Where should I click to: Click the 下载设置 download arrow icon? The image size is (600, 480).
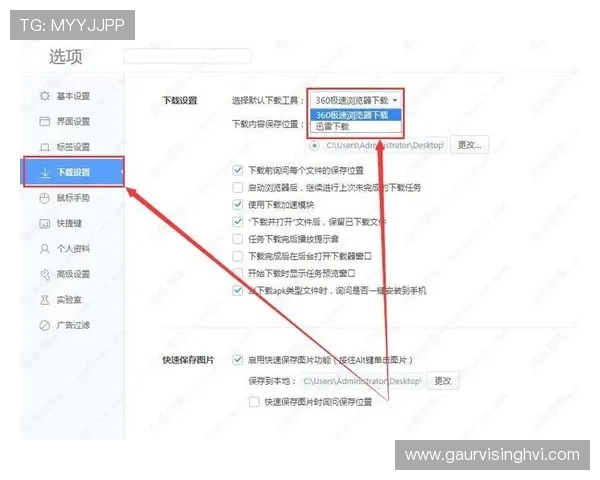point(45,172)
